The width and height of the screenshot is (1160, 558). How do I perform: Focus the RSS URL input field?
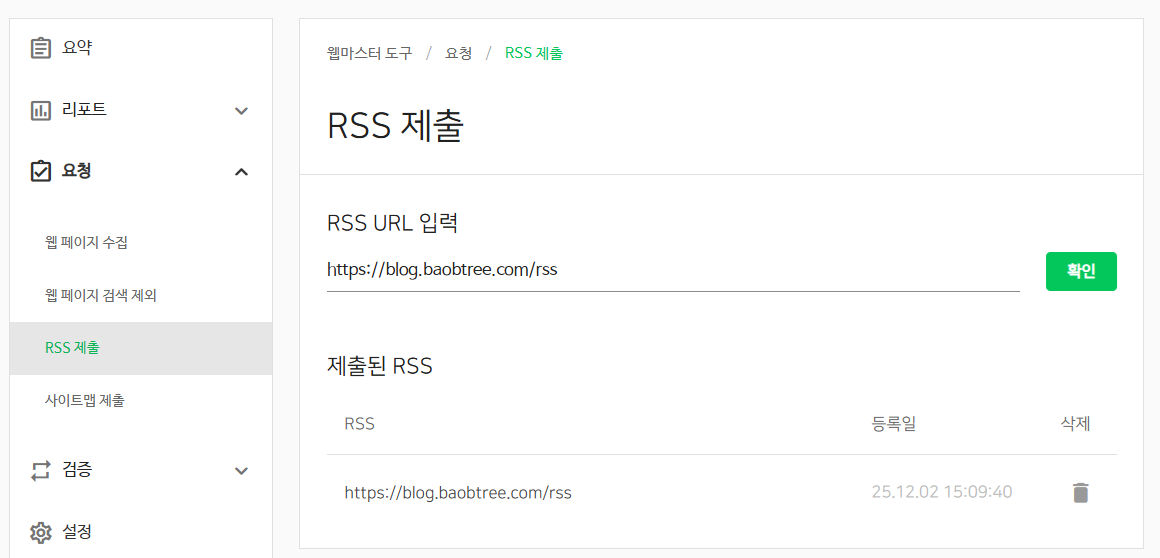point(673,271)
